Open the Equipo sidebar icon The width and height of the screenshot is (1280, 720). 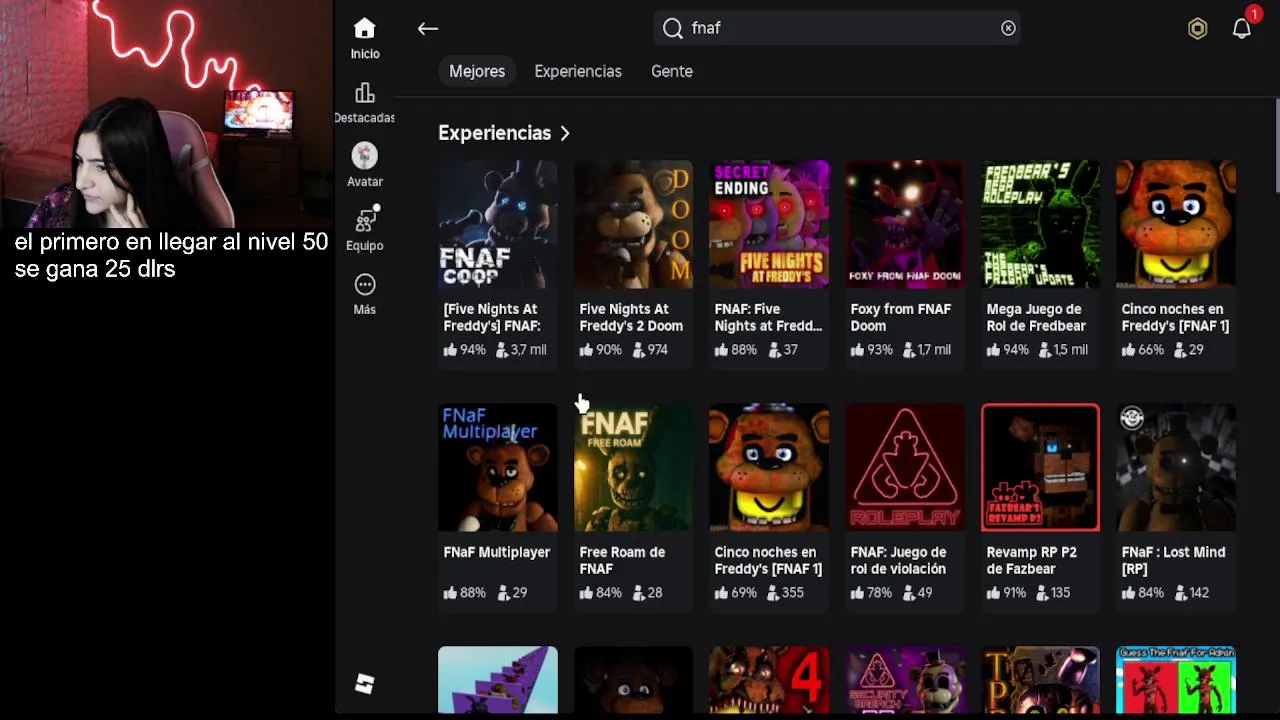click(x=365, y=220)
